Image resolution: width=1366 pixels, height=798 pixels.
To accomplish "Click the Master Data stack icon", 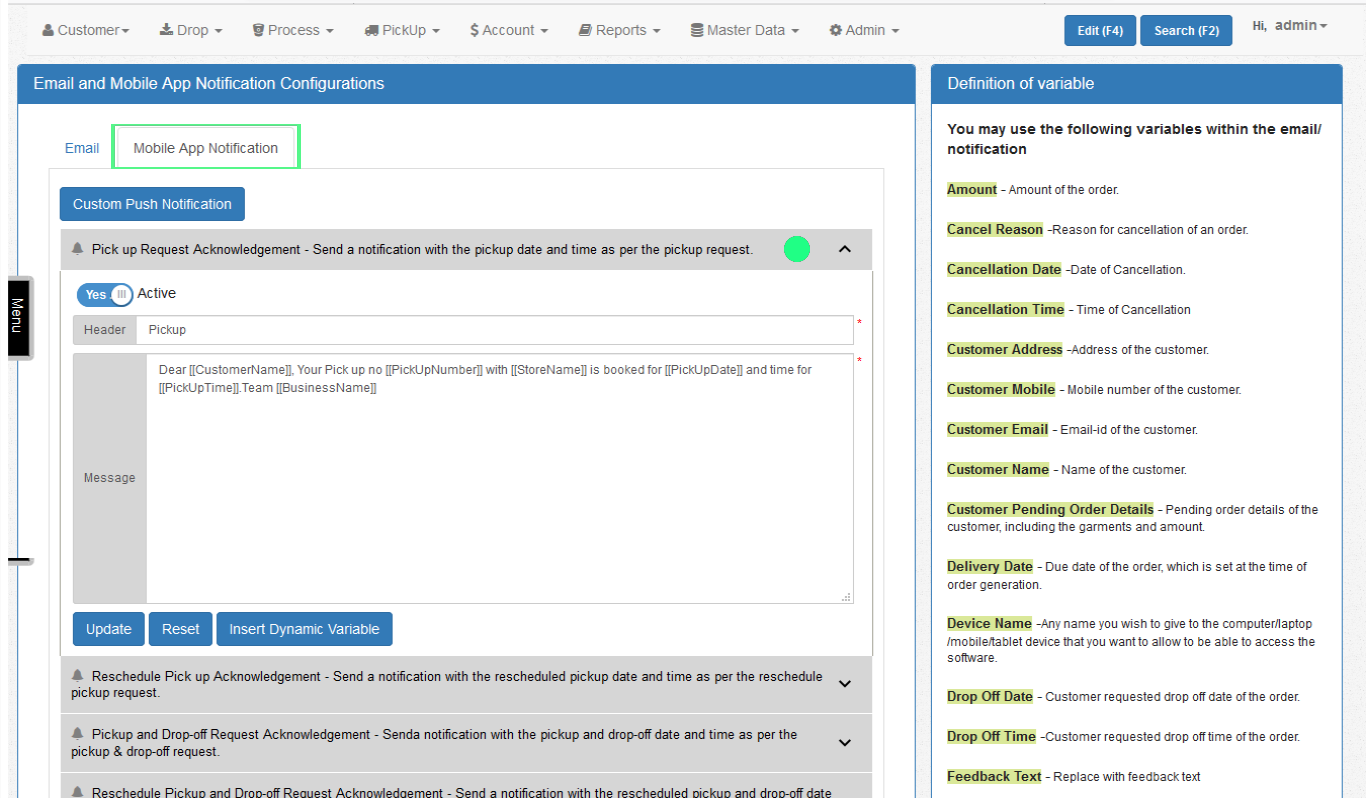I will coord(697,30).
